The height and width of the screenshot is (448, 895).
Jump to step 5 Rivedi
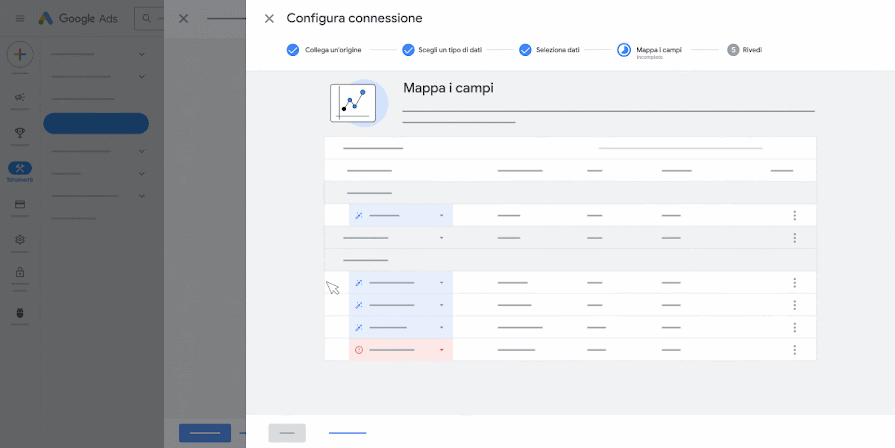[x=745, y=50]
